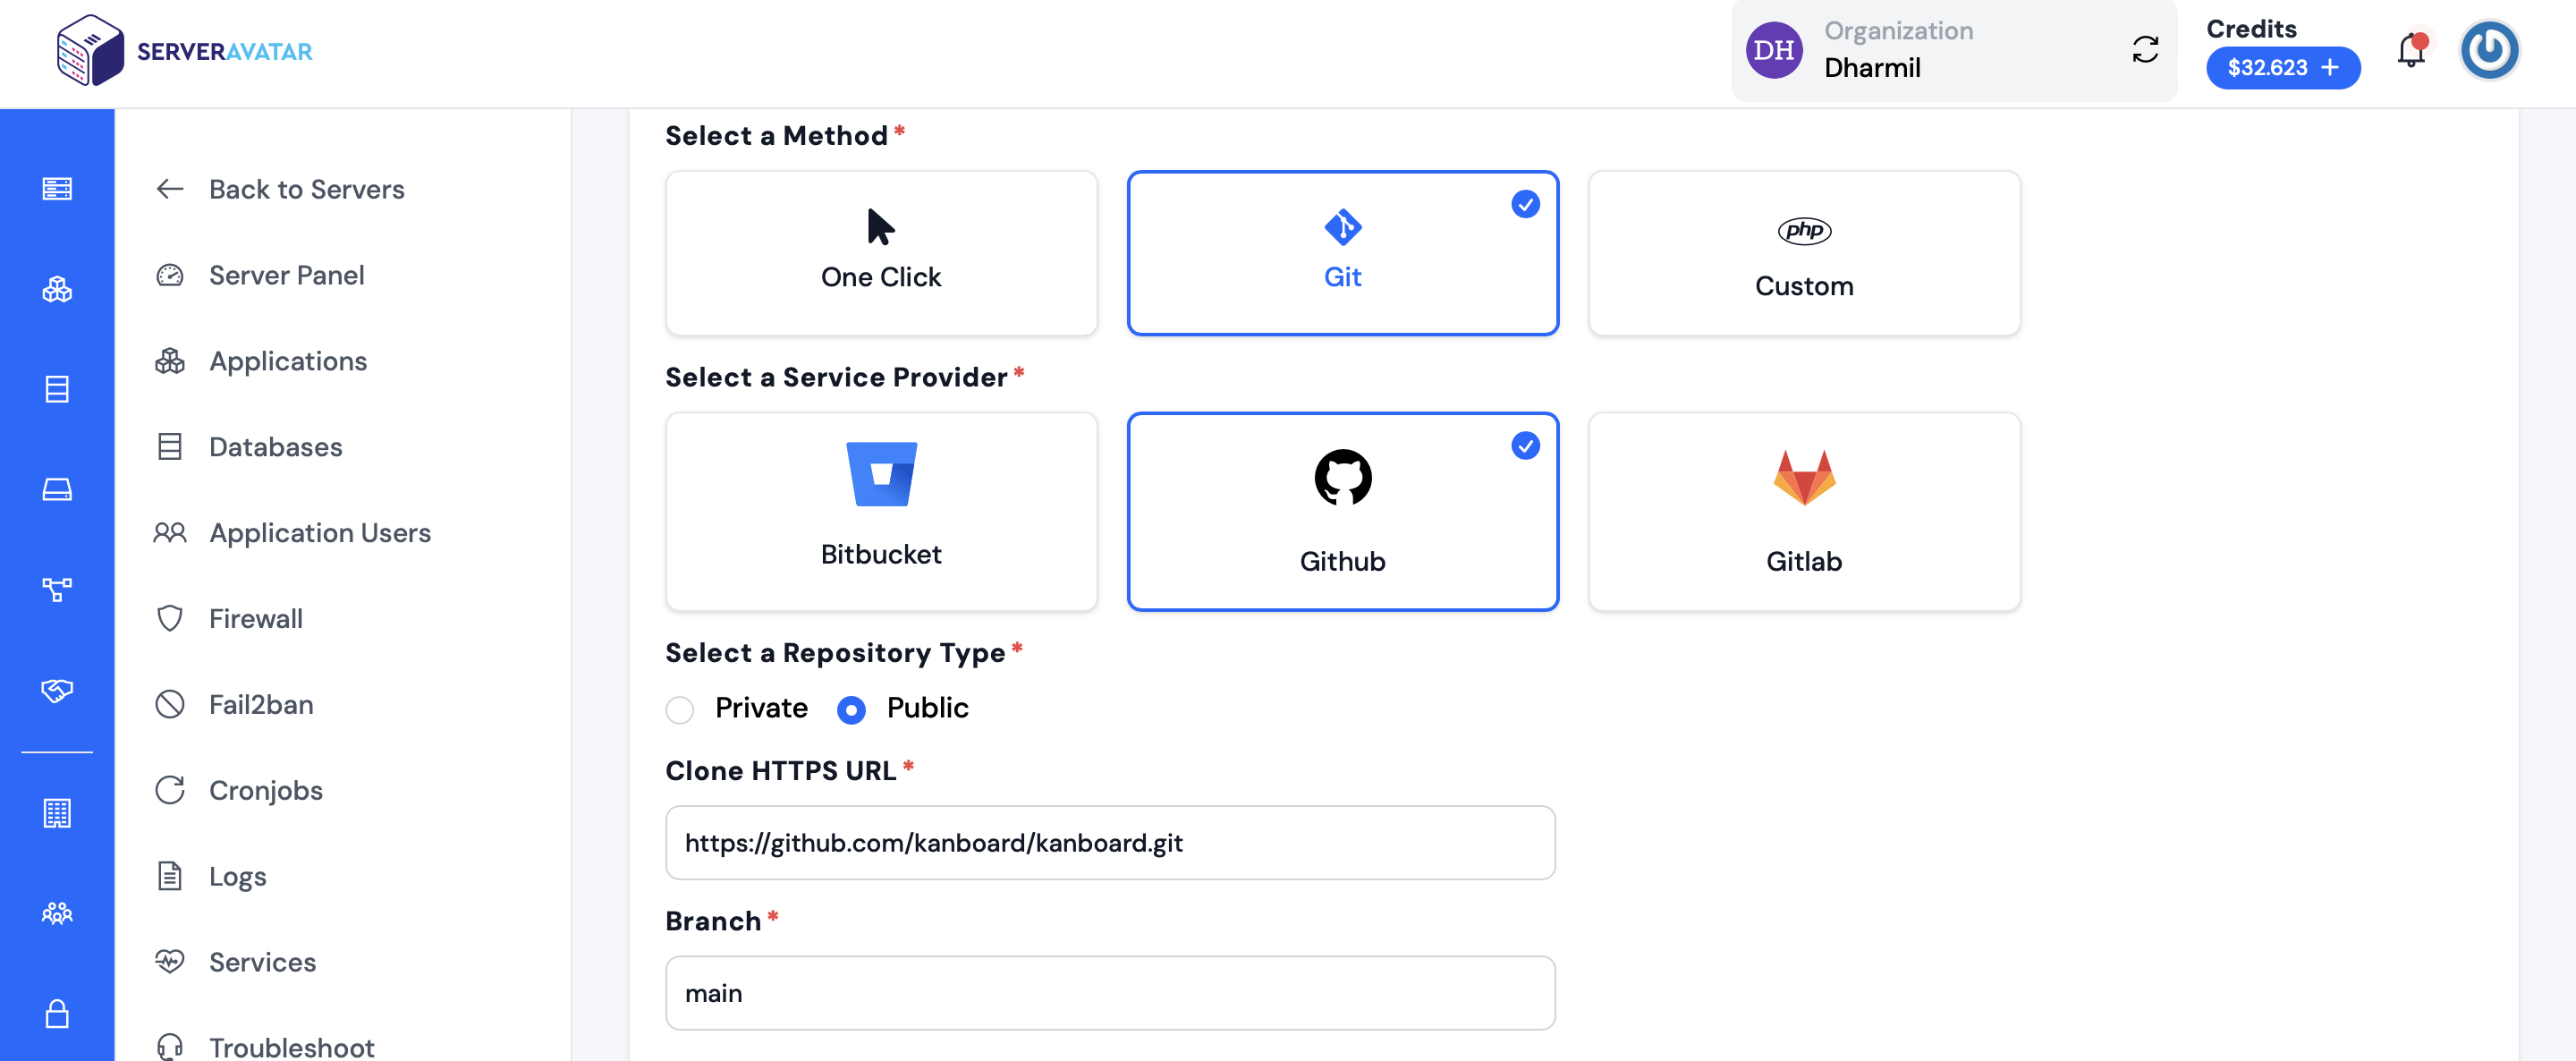Click the organization refresh arrows icon
Image resolution: width=2576 pixels, height=1061 pixels.
(x=2145, y=50)
